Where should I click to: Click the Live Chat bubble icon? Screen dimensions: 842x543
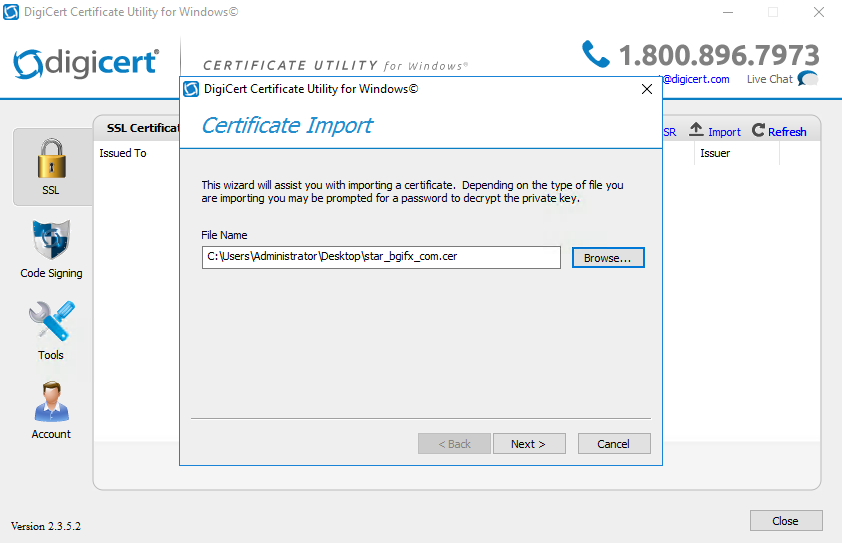click(x=808, y=78)
